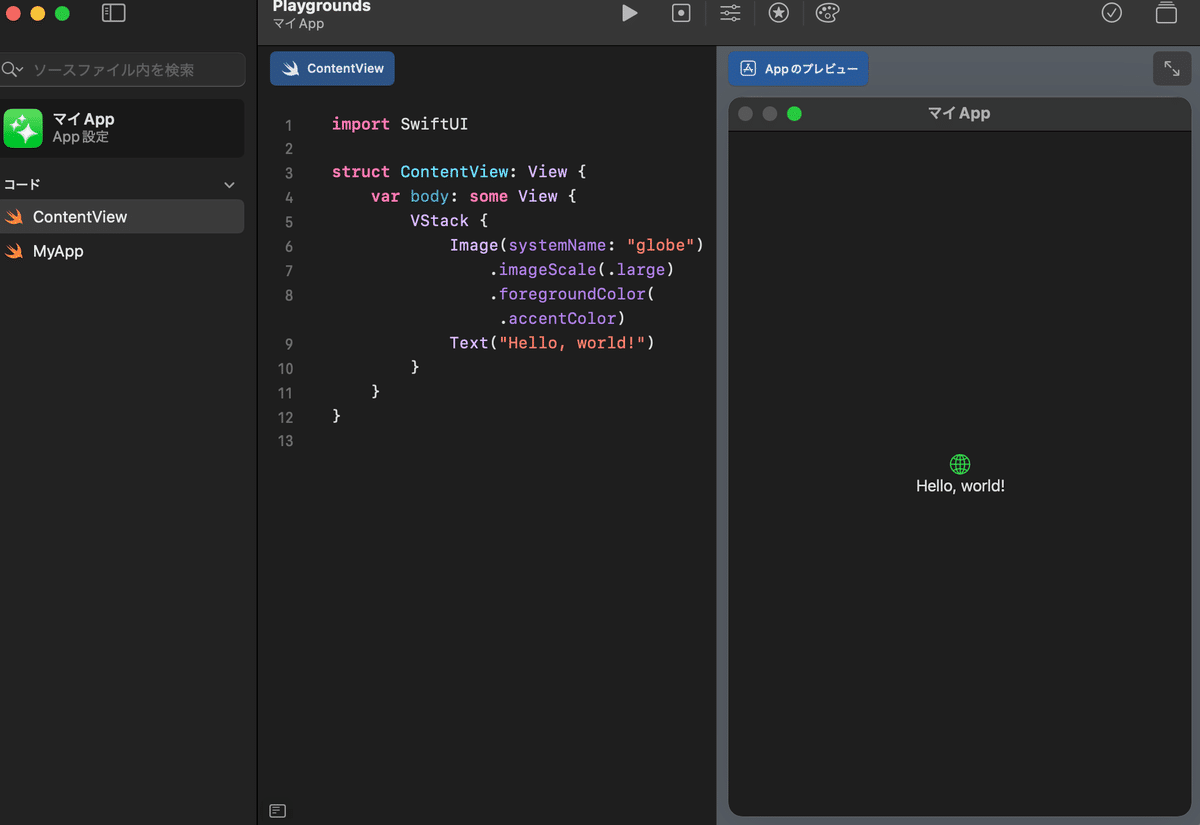The height and width of the screenshot is (825, 1200).
Task: Click the Image(systemName: "globe") line
Action: pyautogui.click(x=577, y=245)
